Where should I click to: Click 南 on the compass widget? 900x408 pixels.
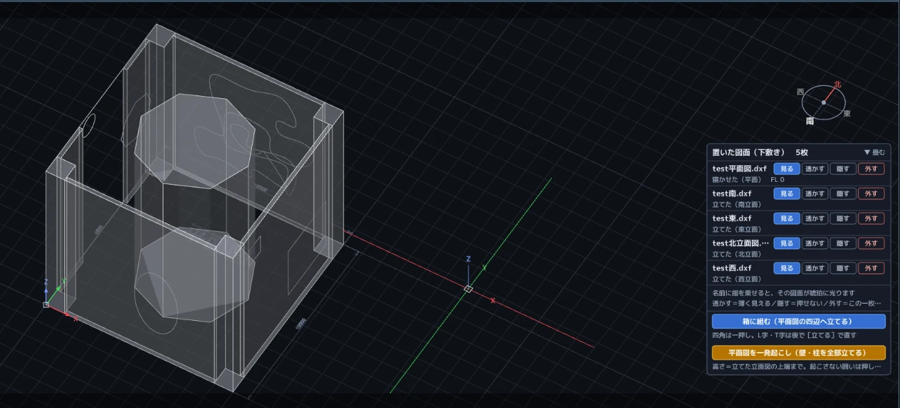pos(810,121)
